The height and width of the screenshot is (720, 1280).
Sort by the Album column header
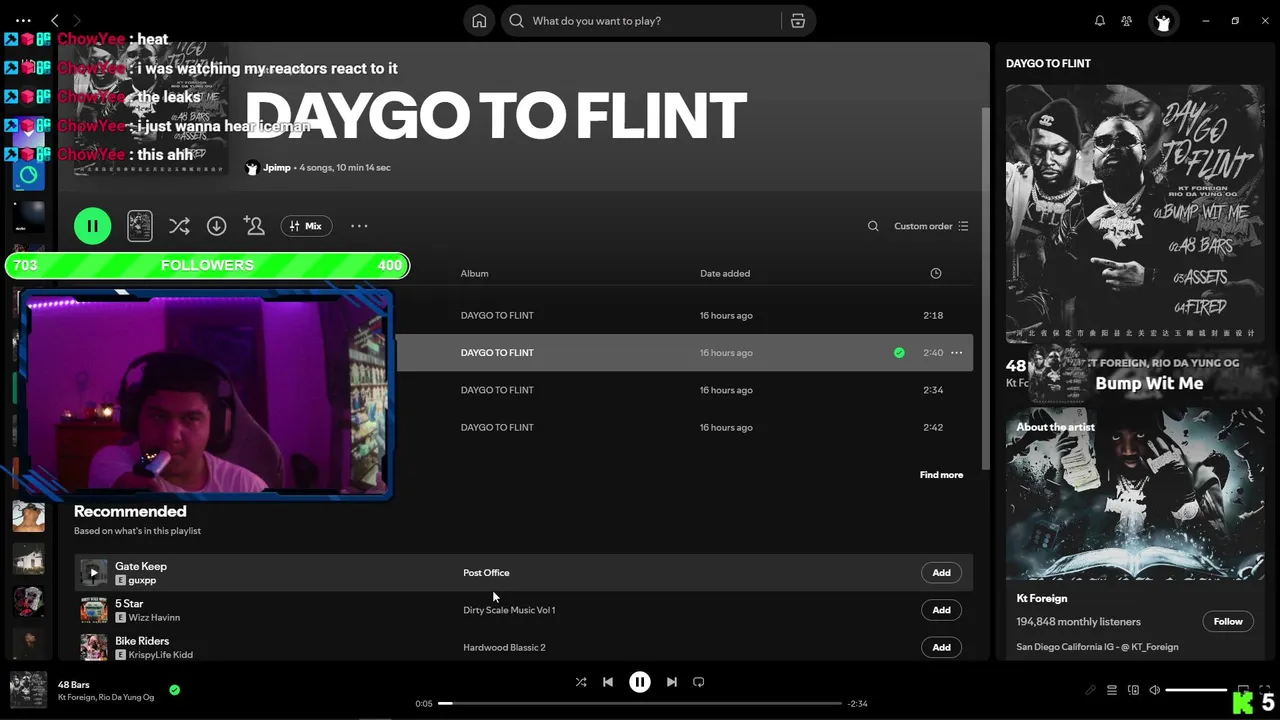474,273
